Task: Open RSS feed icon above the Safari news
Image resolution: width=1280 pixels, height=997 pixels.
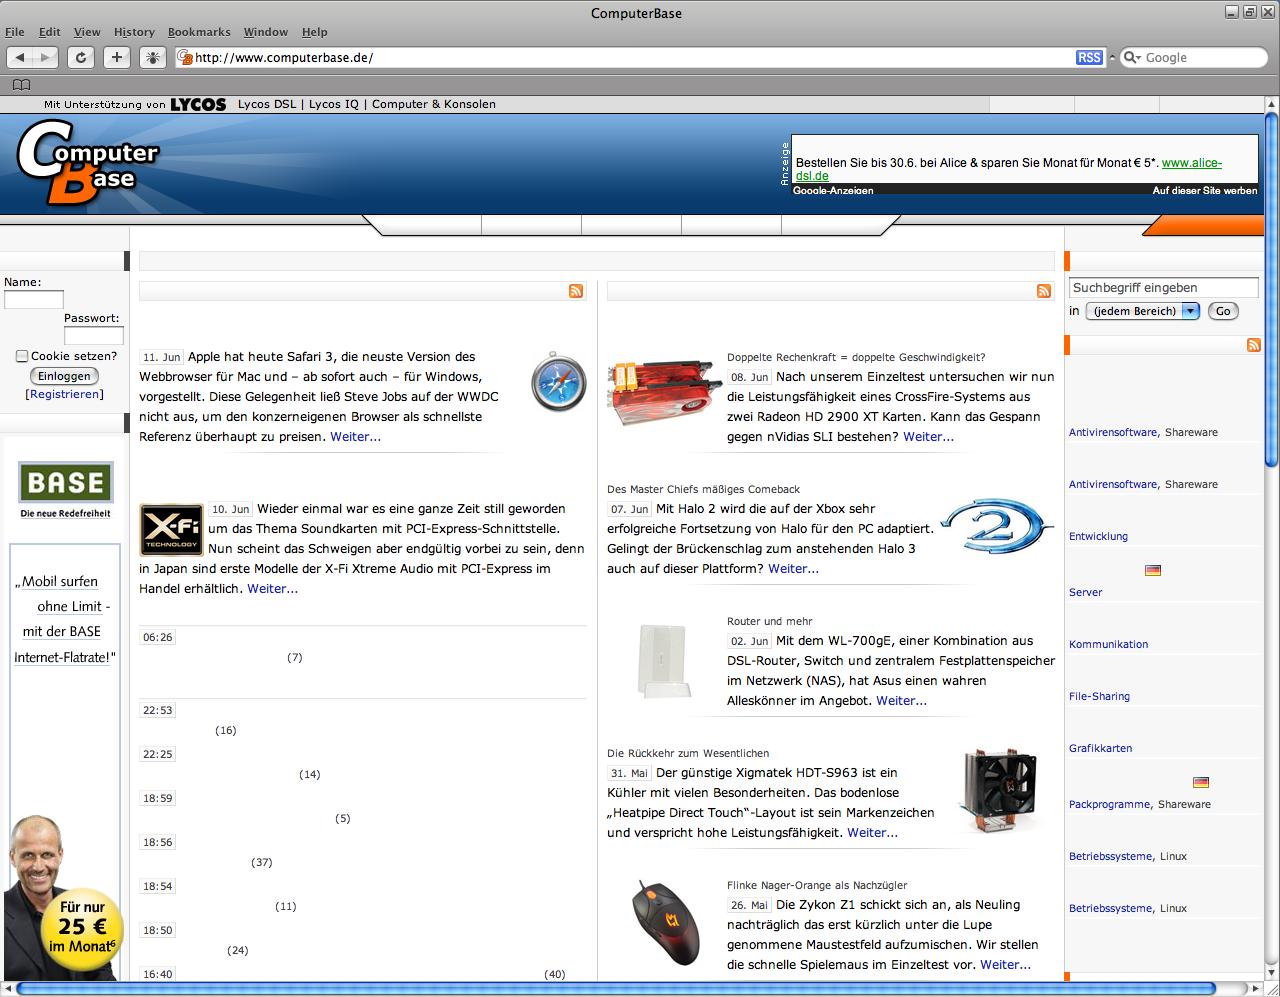Action: click(576, 291)
